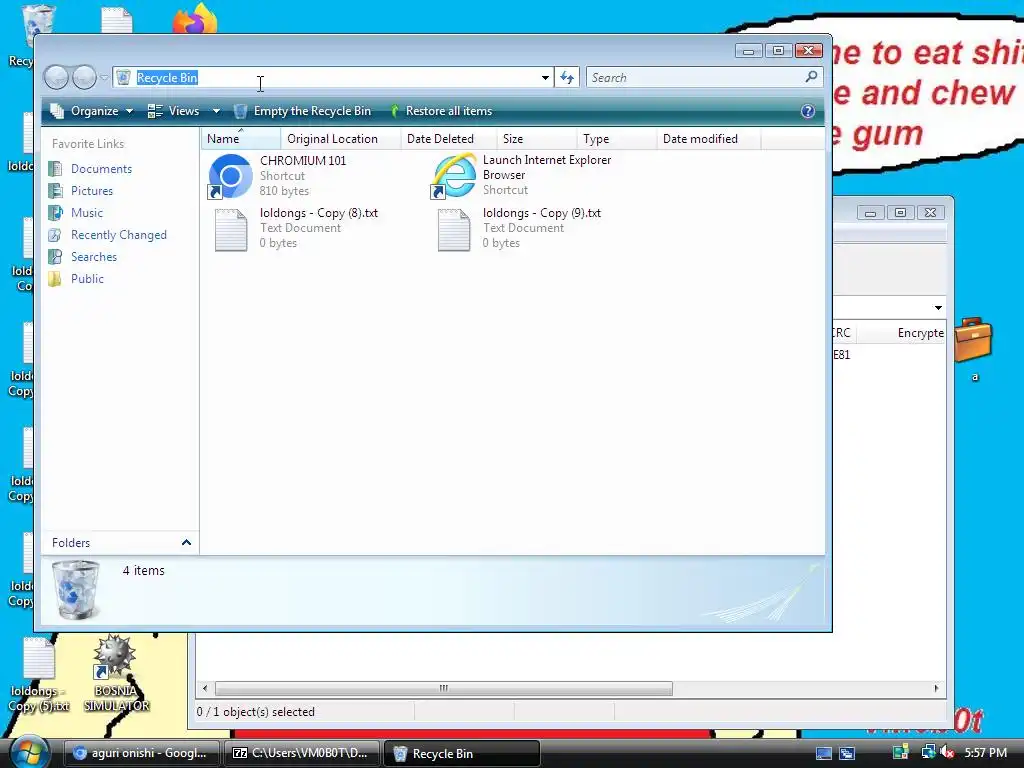The image size is (1024, 768).
Task: Click the Show Desktop quick launch icon
Action: coord(824,753)
